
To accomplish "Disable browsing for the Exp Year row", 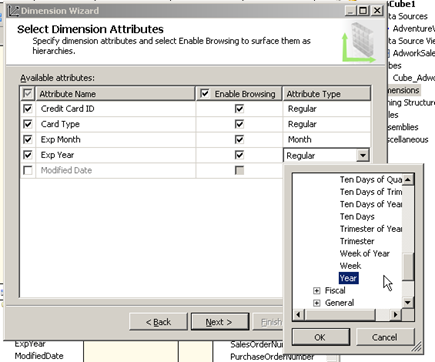I will pos(239,155).
